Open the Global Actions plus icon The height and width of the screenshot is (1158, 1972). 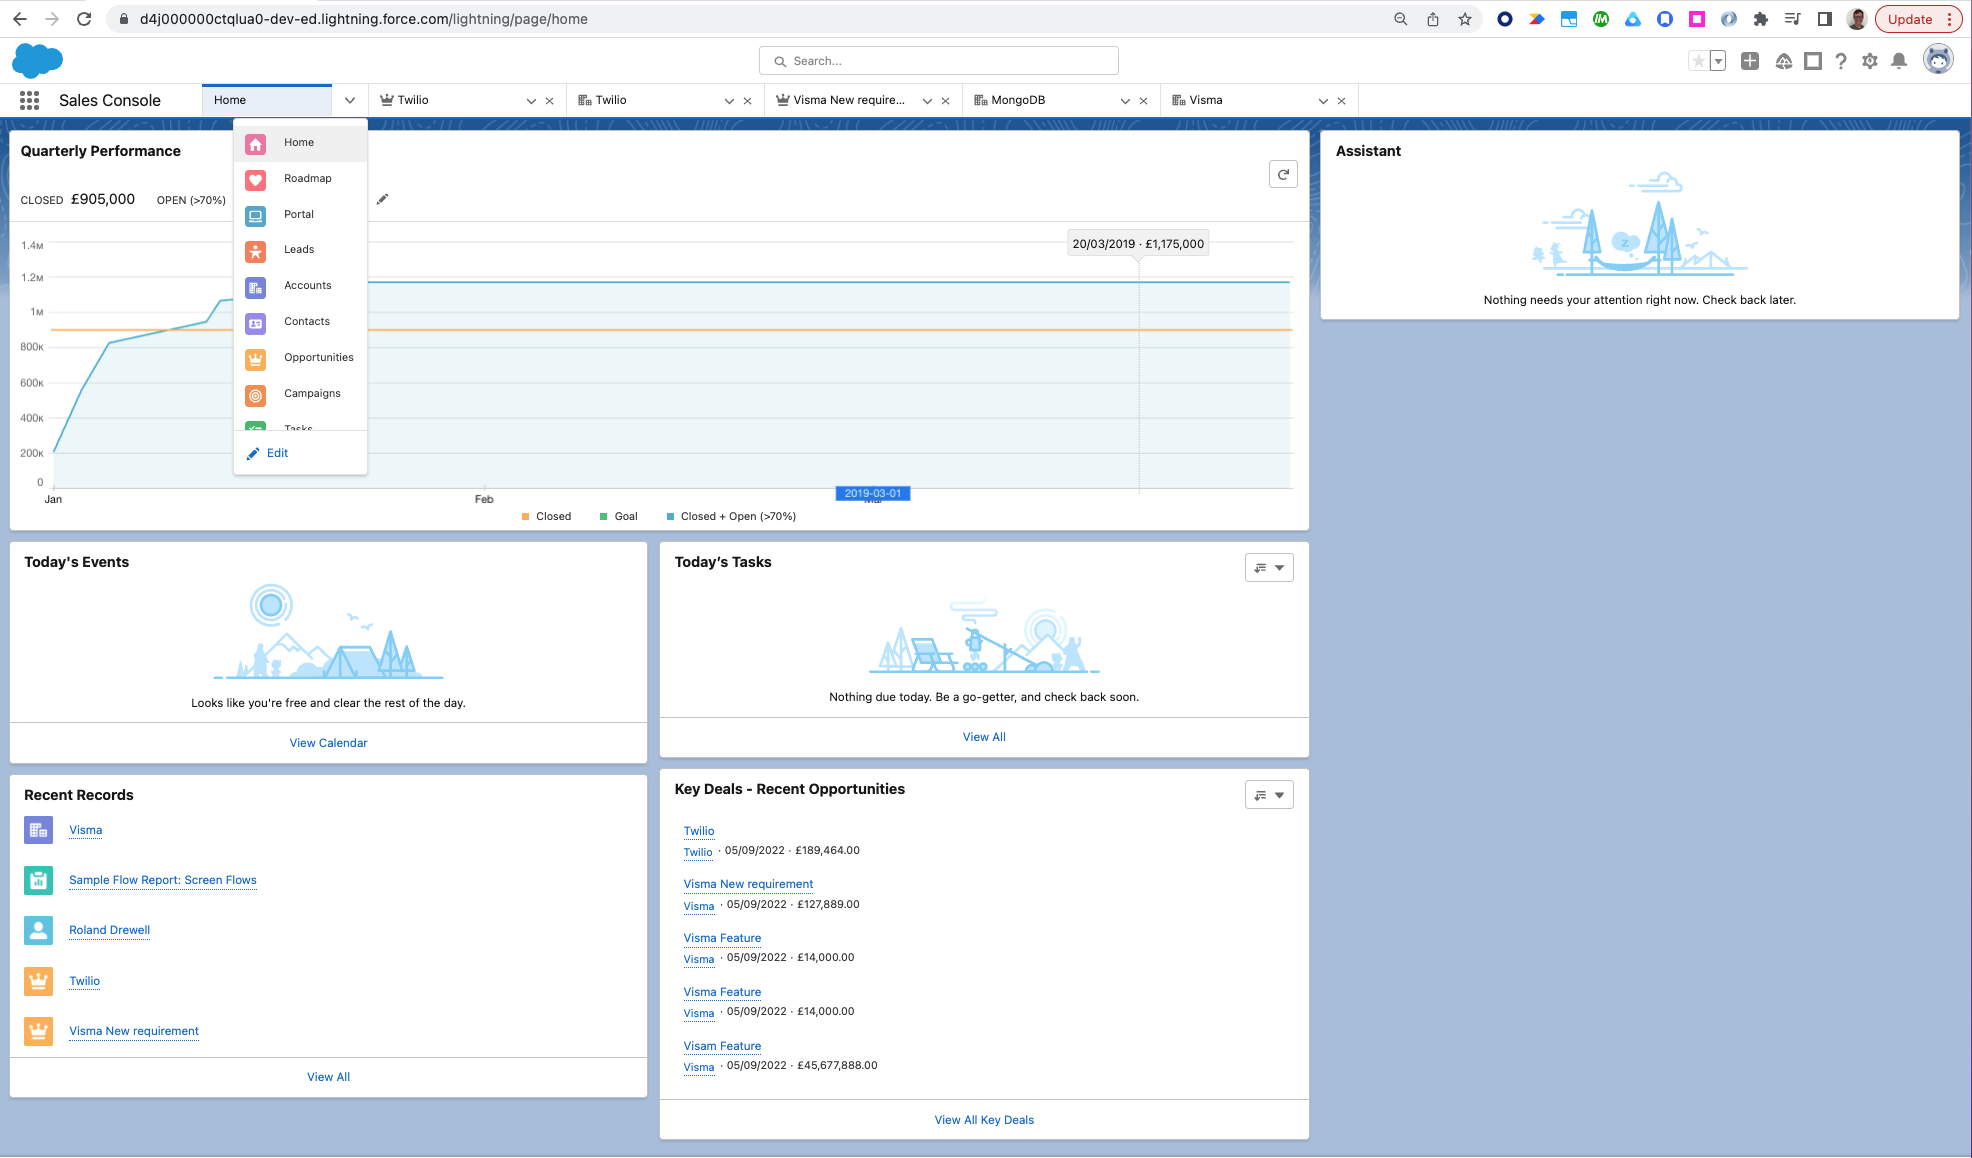click(1750, 61)
